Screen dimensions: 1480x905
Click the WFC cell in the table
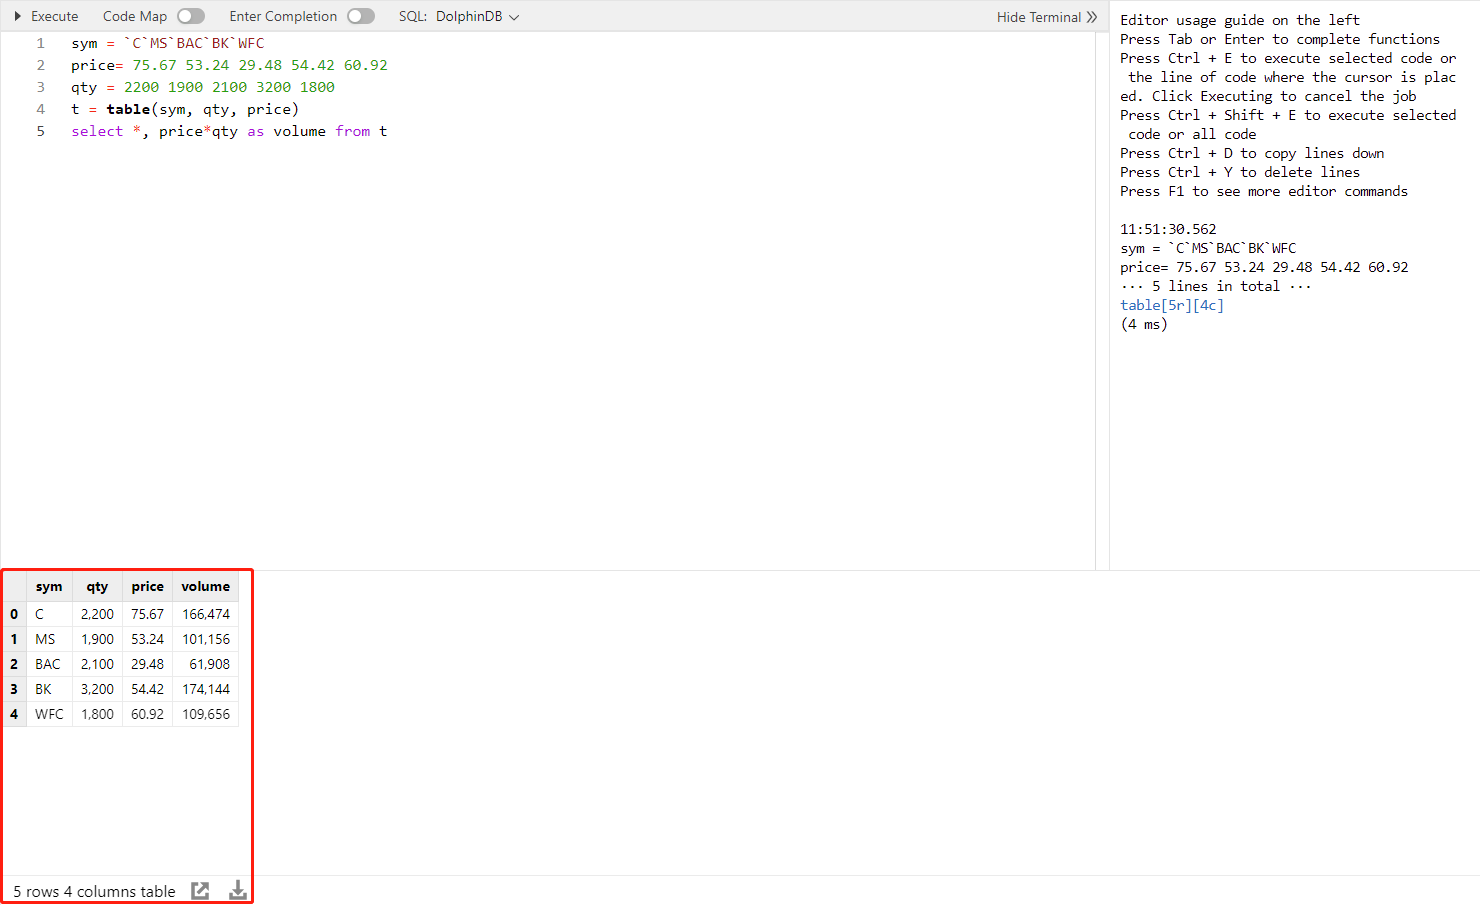(49, 714)
